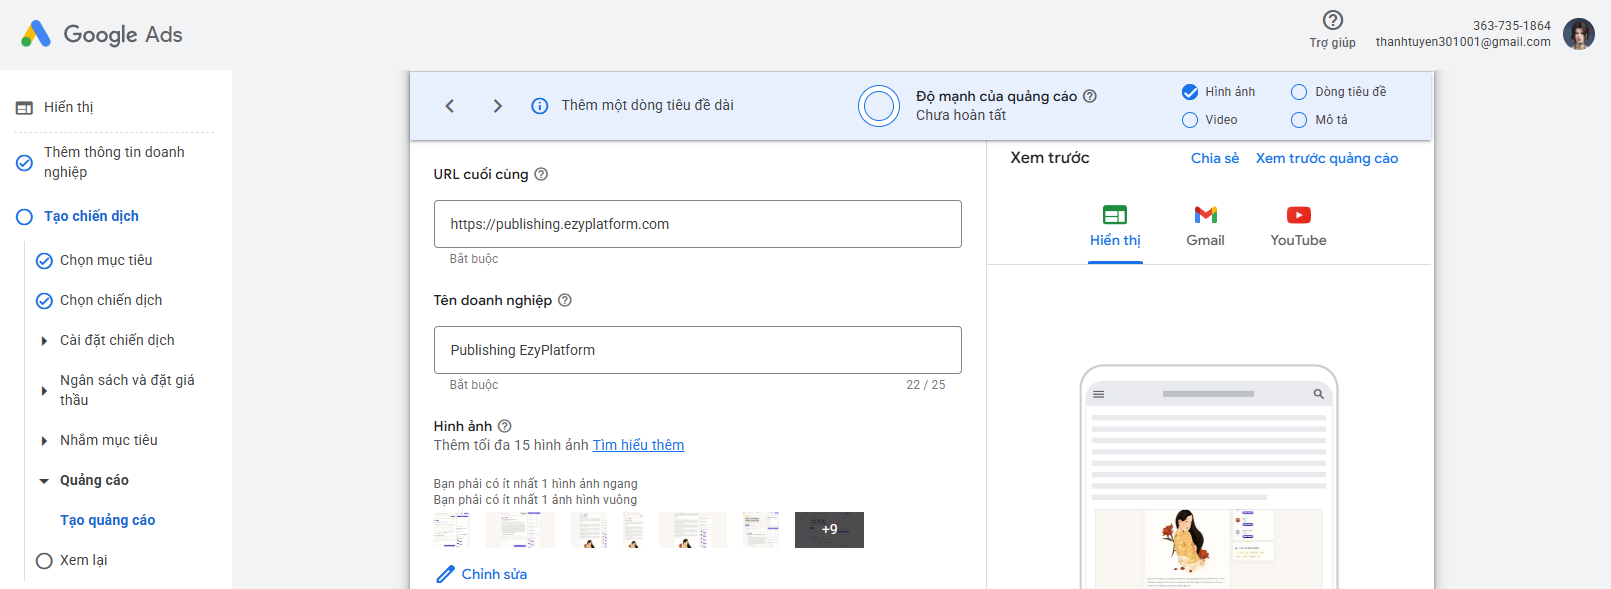This screenshot has width=1611, height=589.
Task: Expand Cài đặt chiến dịch section
Action: (x=44, y=341)
